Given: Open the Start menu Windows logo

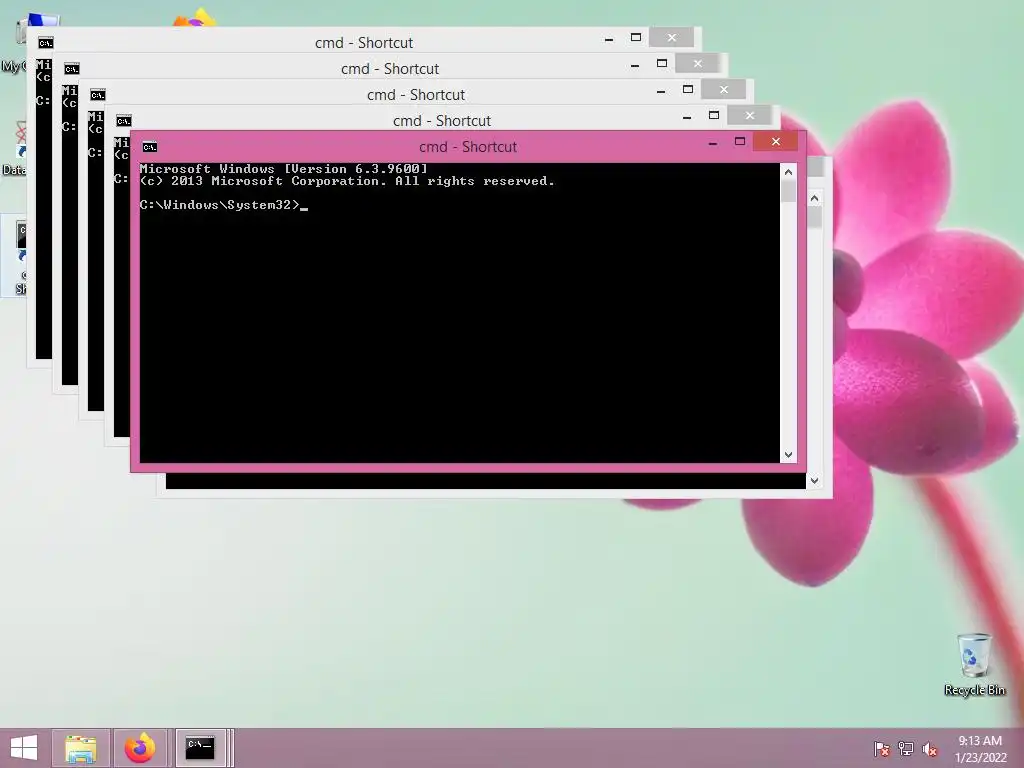Looking at the screenshot, I should tap(24, 748).
